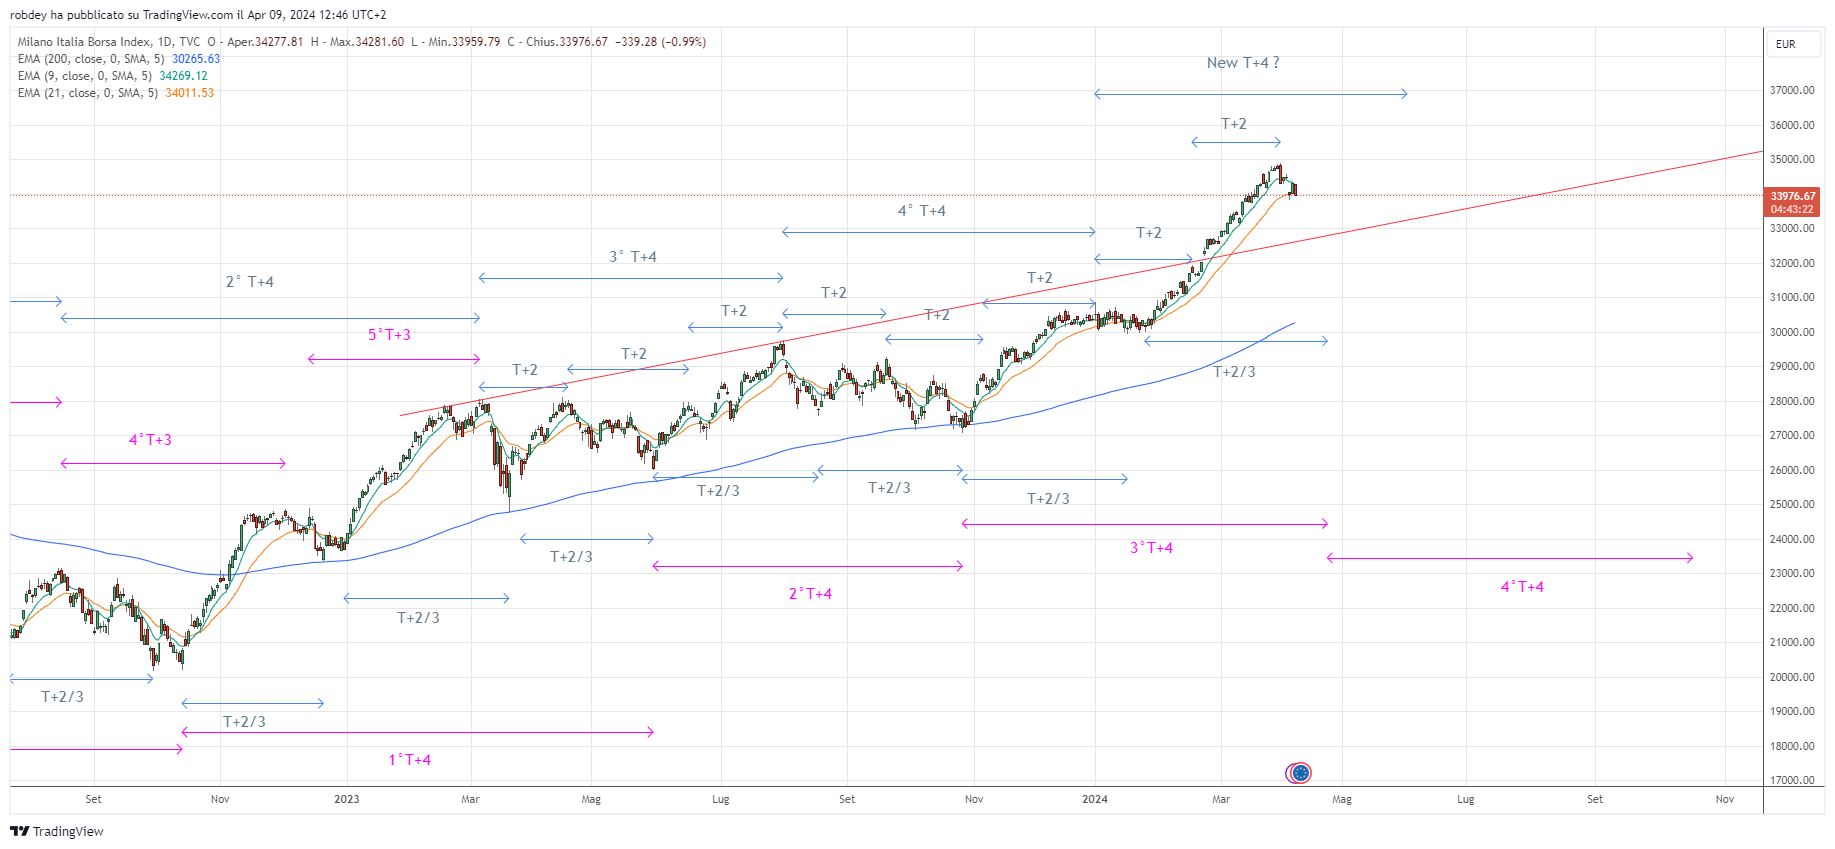The width and height of the screenshot is (1835, 849).
Task: Select the blue '4° T+4' annotation
Action: click(921, 211)
